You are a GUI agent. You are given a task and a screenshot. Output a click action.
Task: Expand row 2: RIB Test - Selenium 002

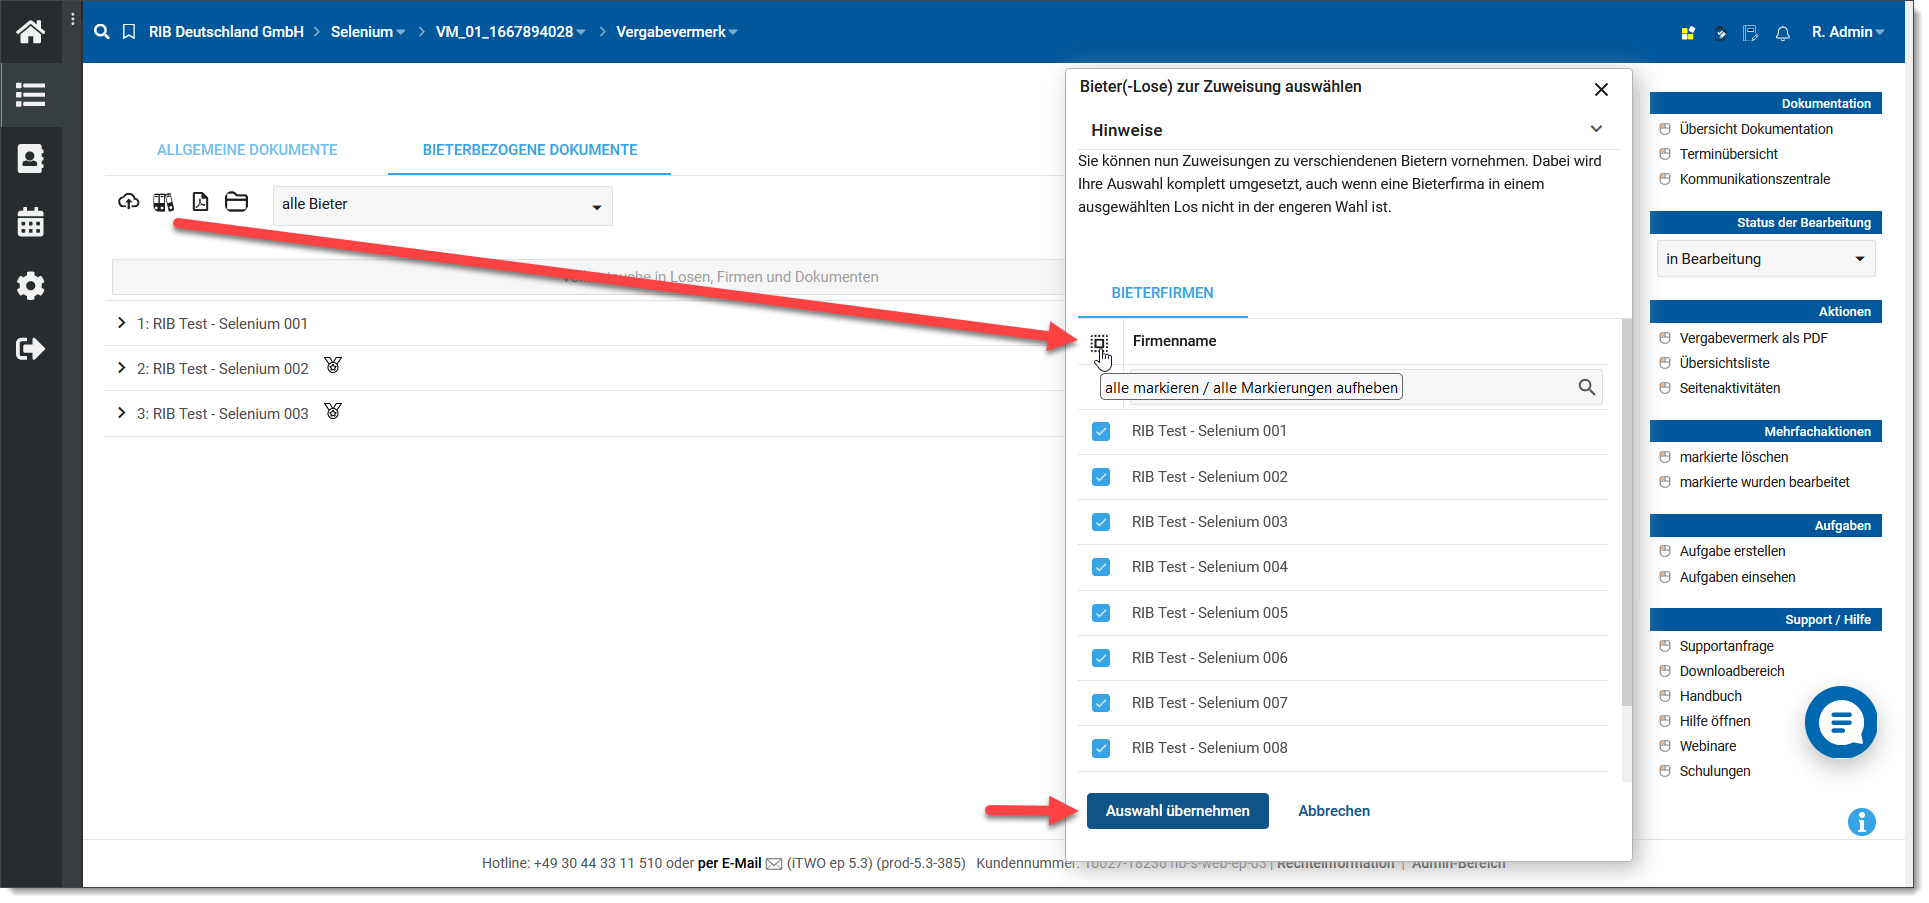121,368
